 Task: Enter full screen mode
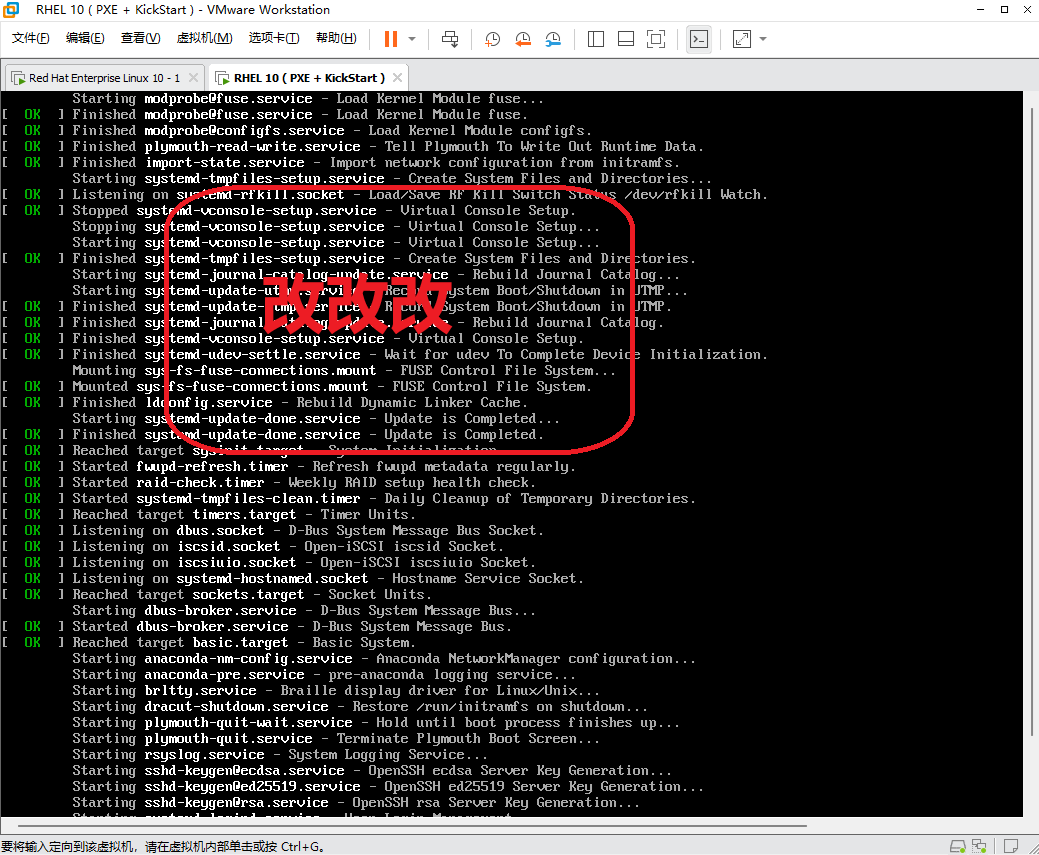[x=656, y=39]
